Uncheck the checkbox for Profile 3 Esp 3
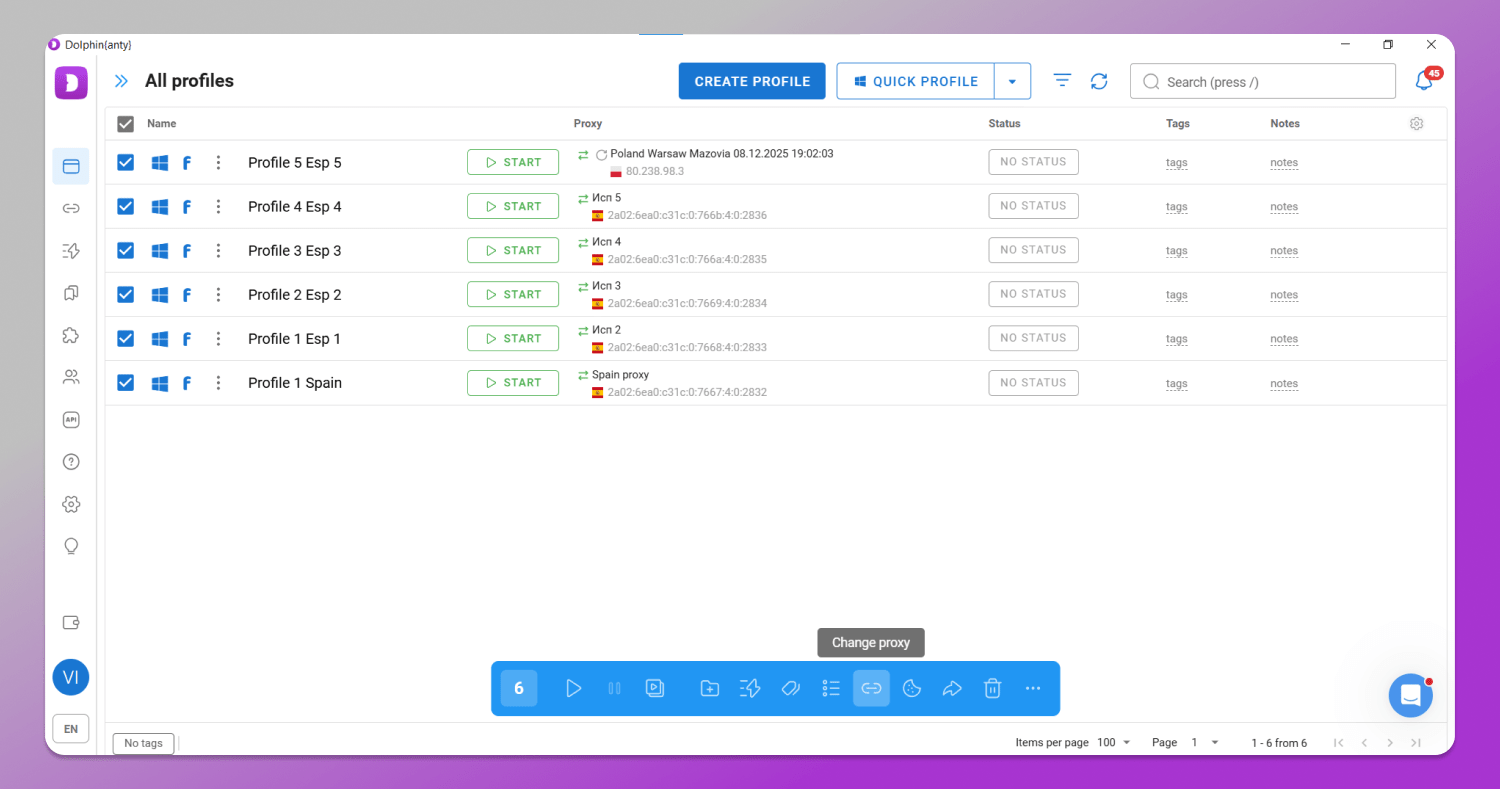Screen dimensions: 1500x789 [125, 250]
